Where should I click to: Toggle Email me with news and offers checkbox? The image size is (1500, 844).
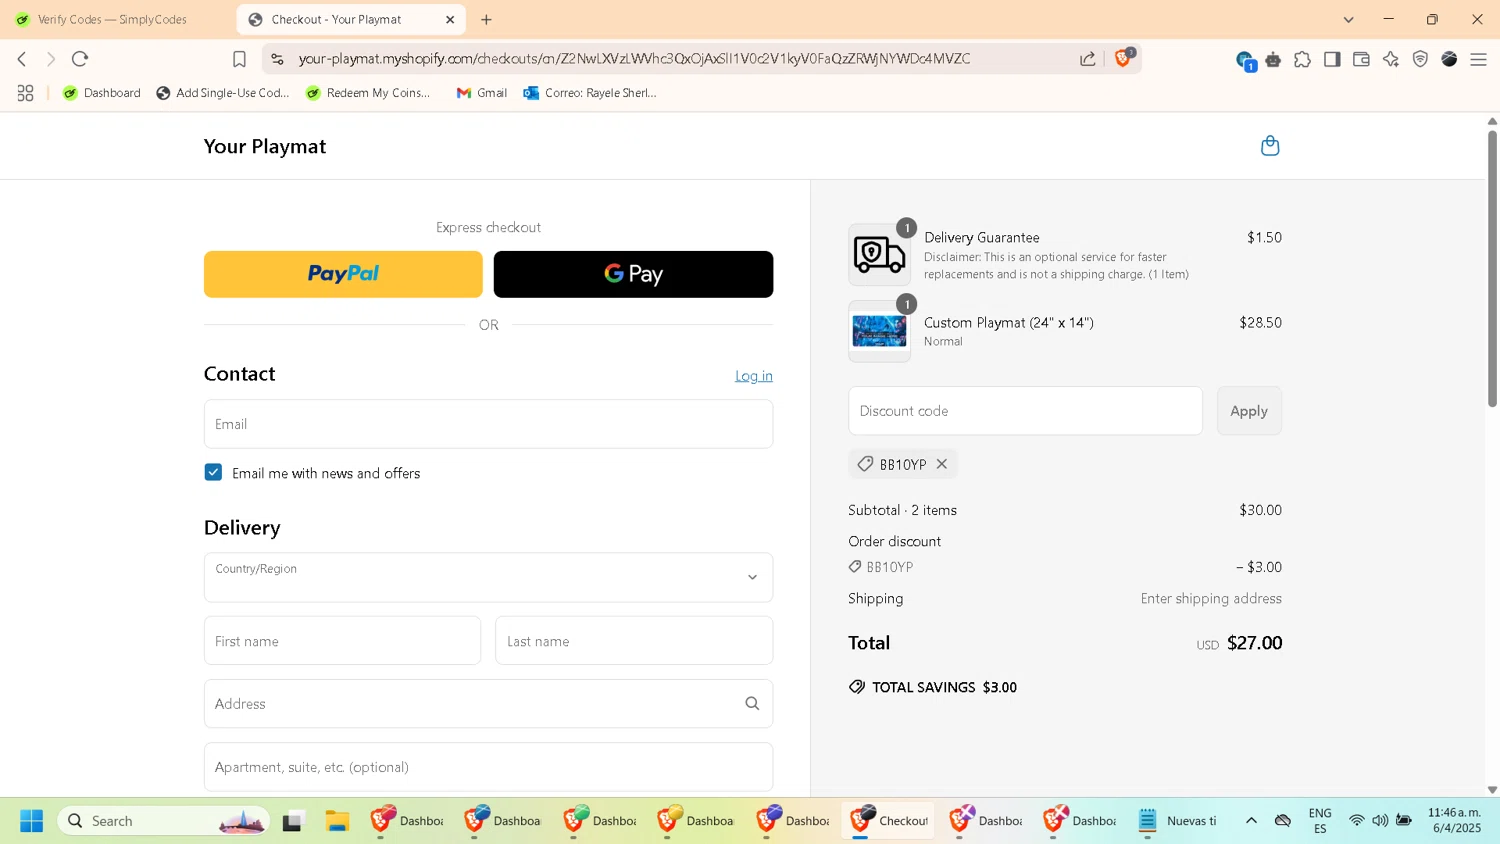(213, 472)
